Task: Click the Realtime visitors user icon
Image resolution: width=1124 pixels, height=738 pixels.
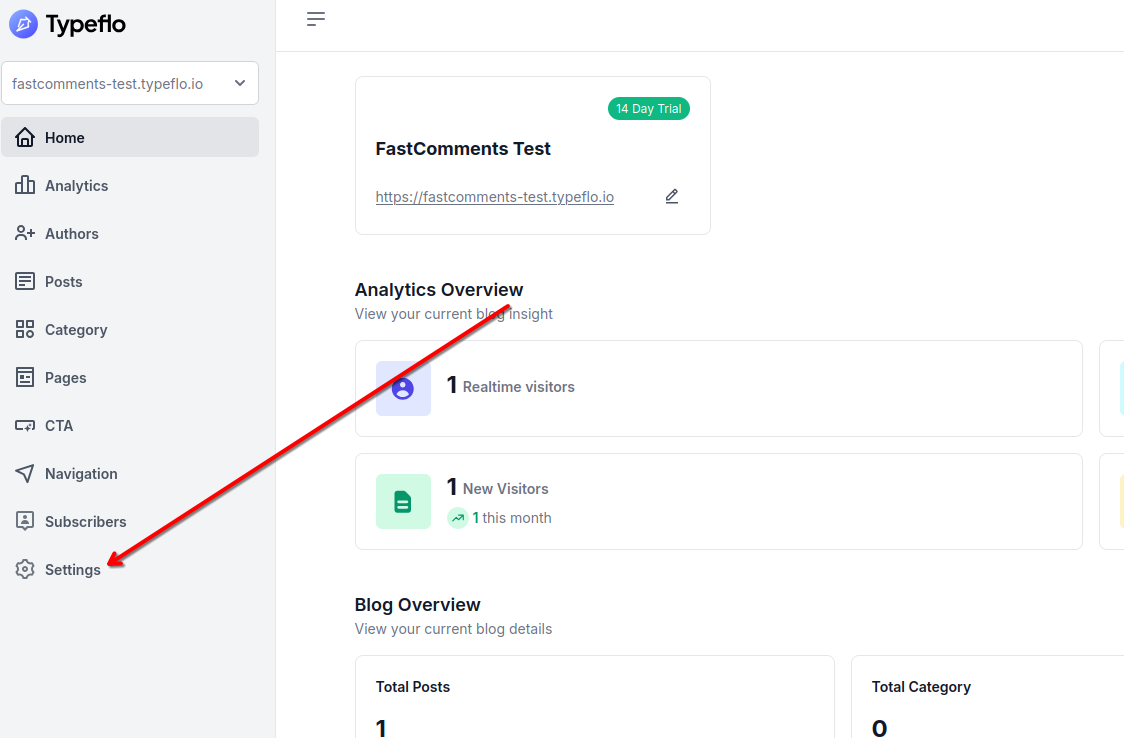Action: coord(403,388)
